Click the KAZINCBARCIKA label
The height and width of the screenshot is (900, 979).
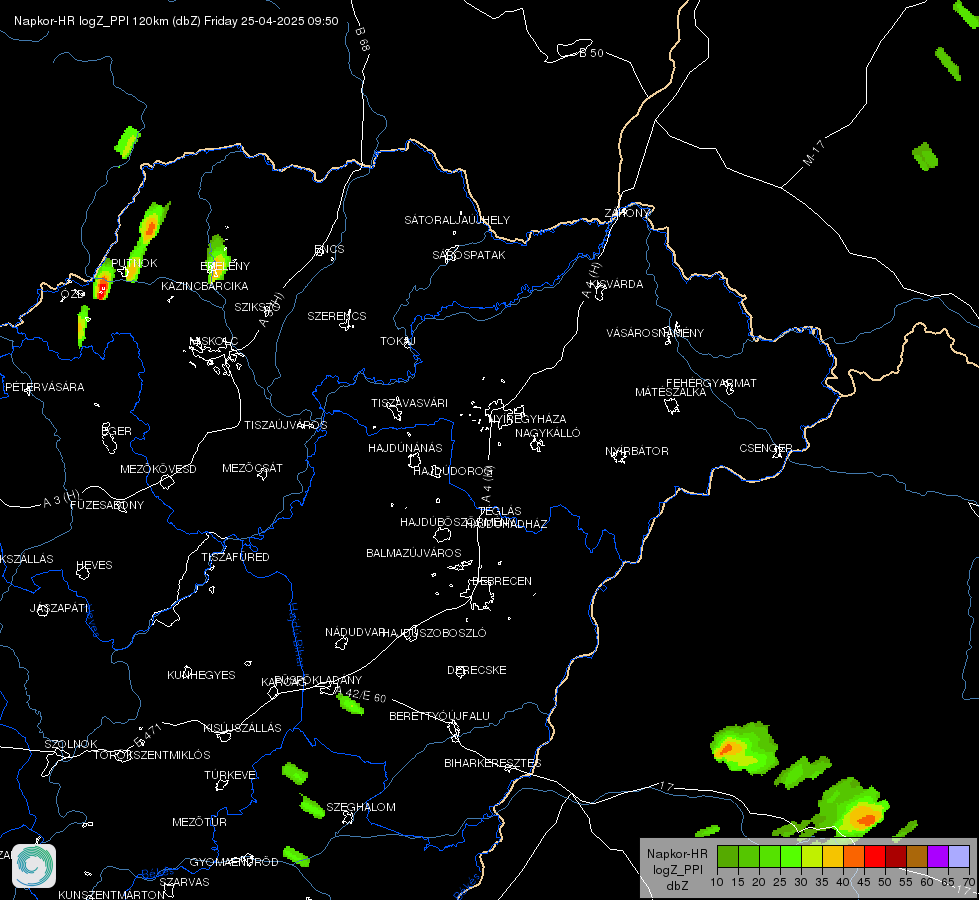pos(205,286)
